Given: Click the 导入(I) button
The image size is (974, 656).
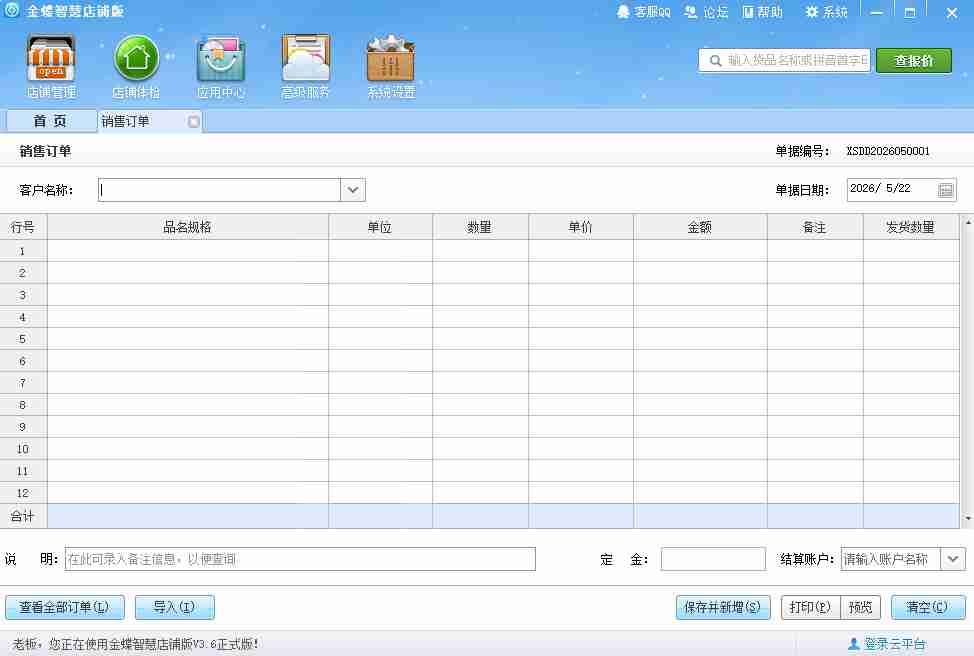Looking at the screenshot, I should pyautogui.click(x=175, y=607).
